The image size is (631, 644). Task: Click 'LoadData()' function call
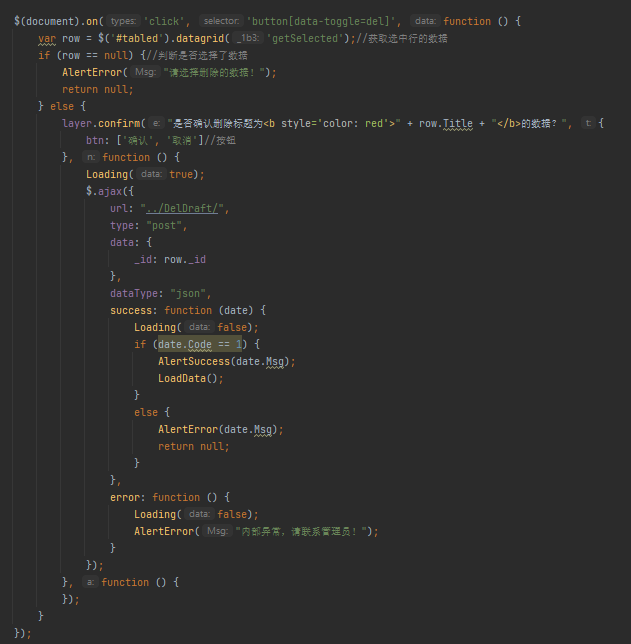click(188, 379)
